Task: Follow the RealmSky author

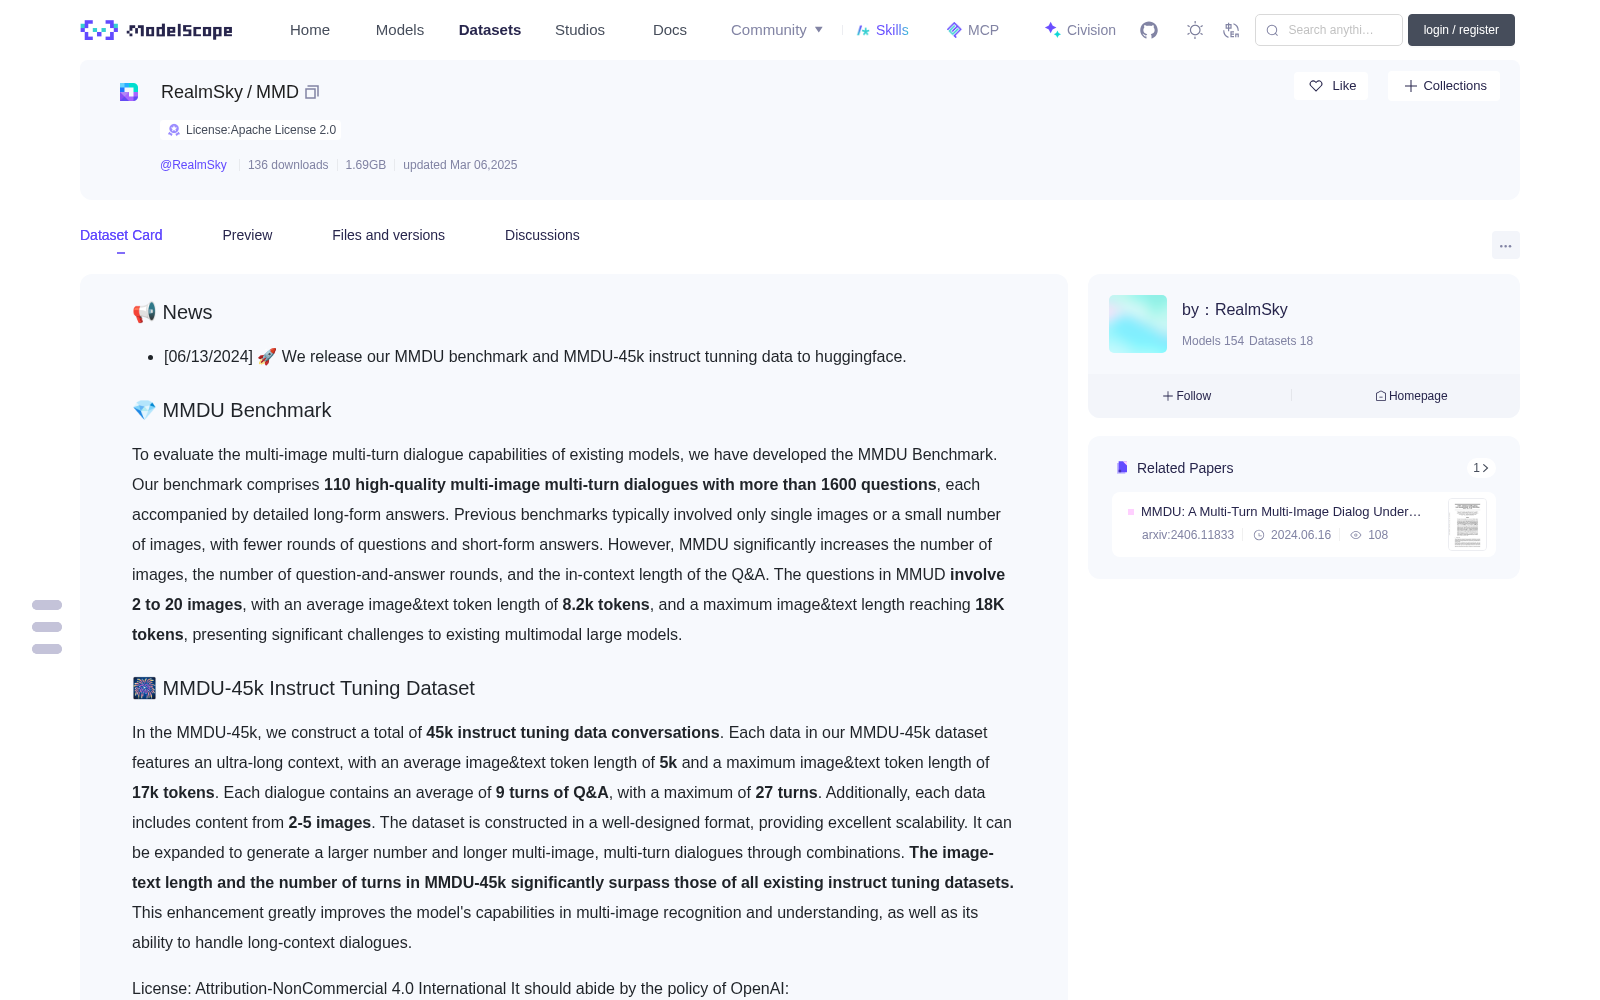Action: click(1187, 396)
